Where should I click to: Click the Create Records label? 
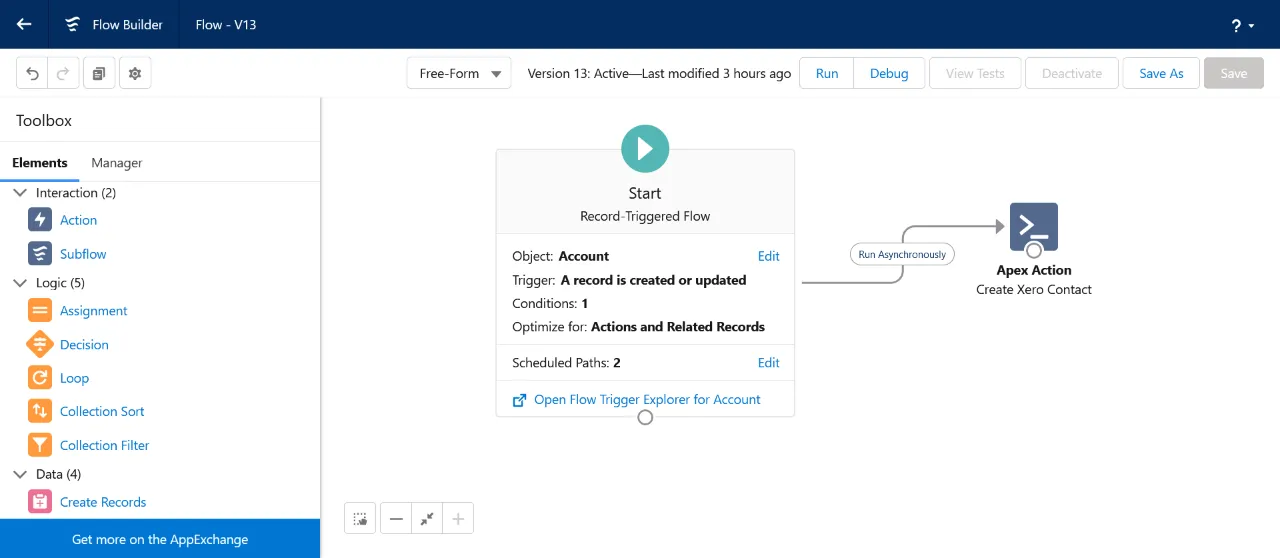coord(103,502)
